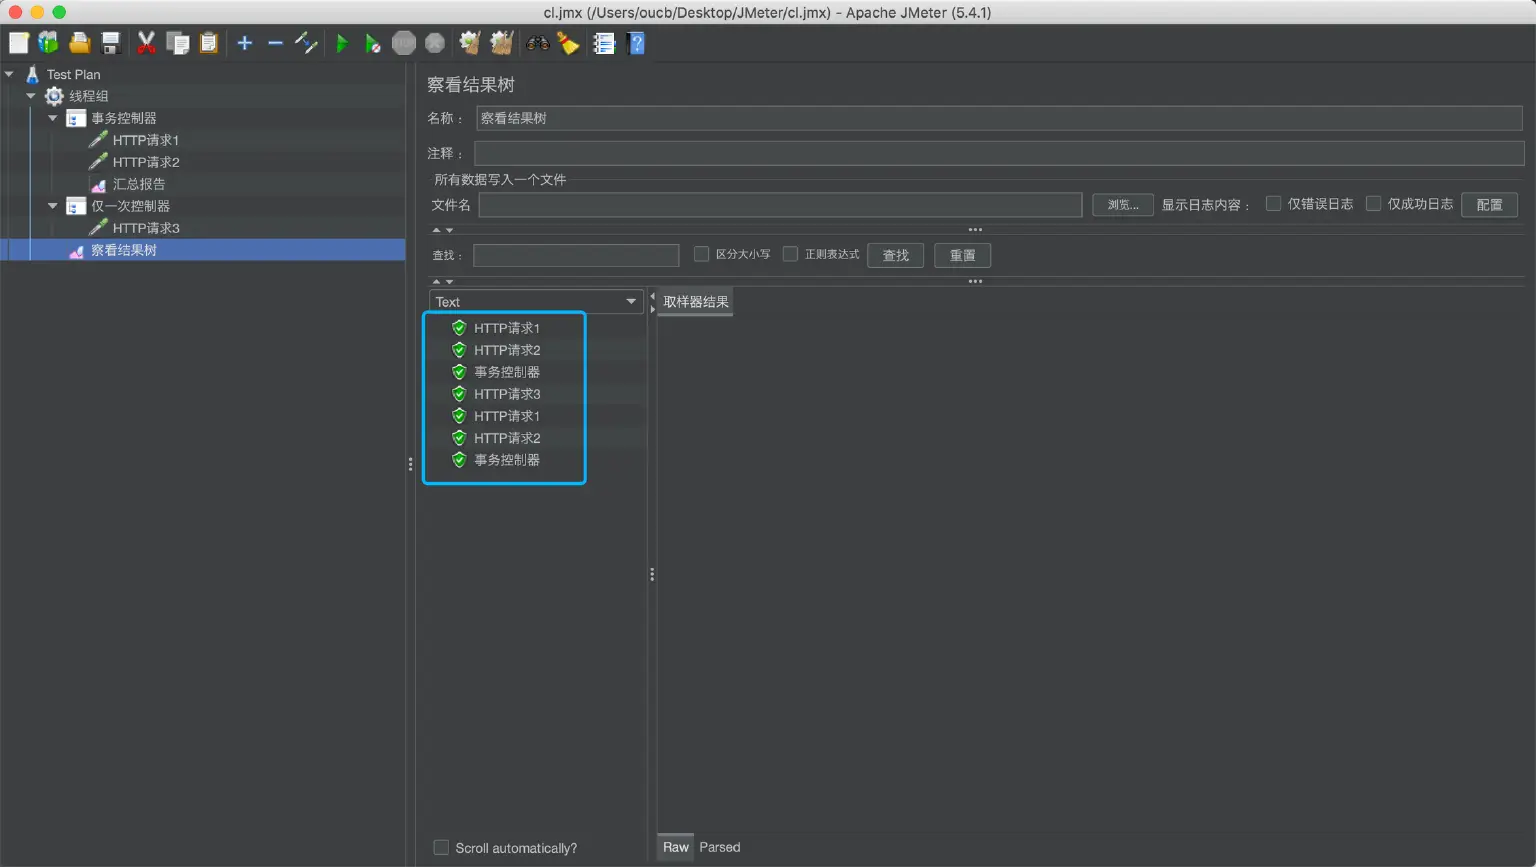Click the Open folder icon in toolbar
1536x867 pixels.
coord(80,43)
